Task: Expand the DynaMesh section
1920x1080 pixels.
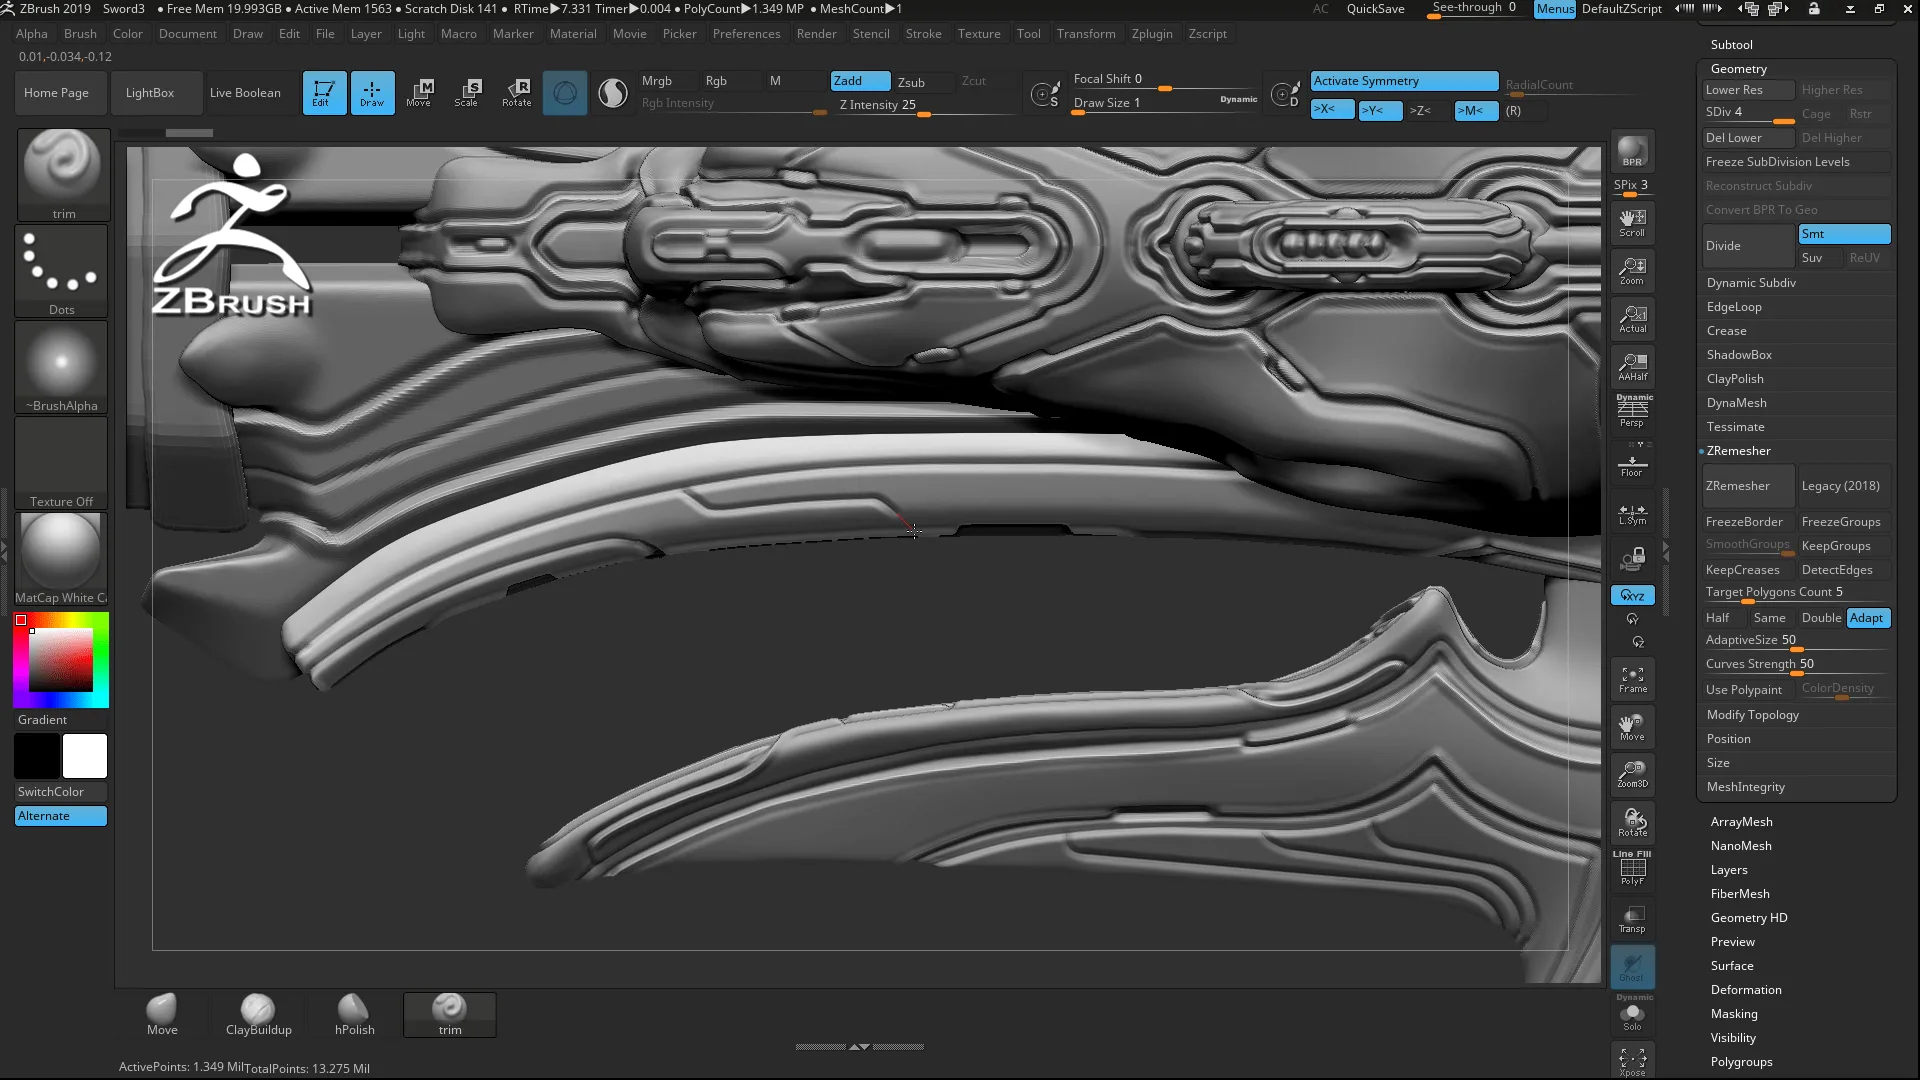Action: coord(1736,403)
